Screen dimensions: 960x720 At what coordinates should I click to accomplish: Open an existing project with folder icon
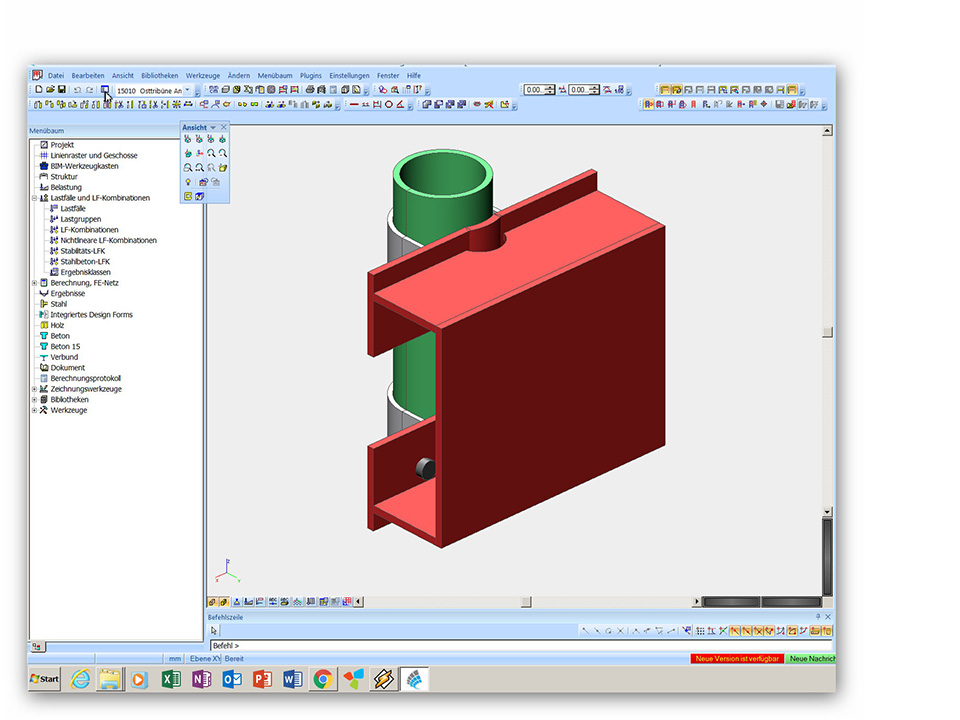49,90
